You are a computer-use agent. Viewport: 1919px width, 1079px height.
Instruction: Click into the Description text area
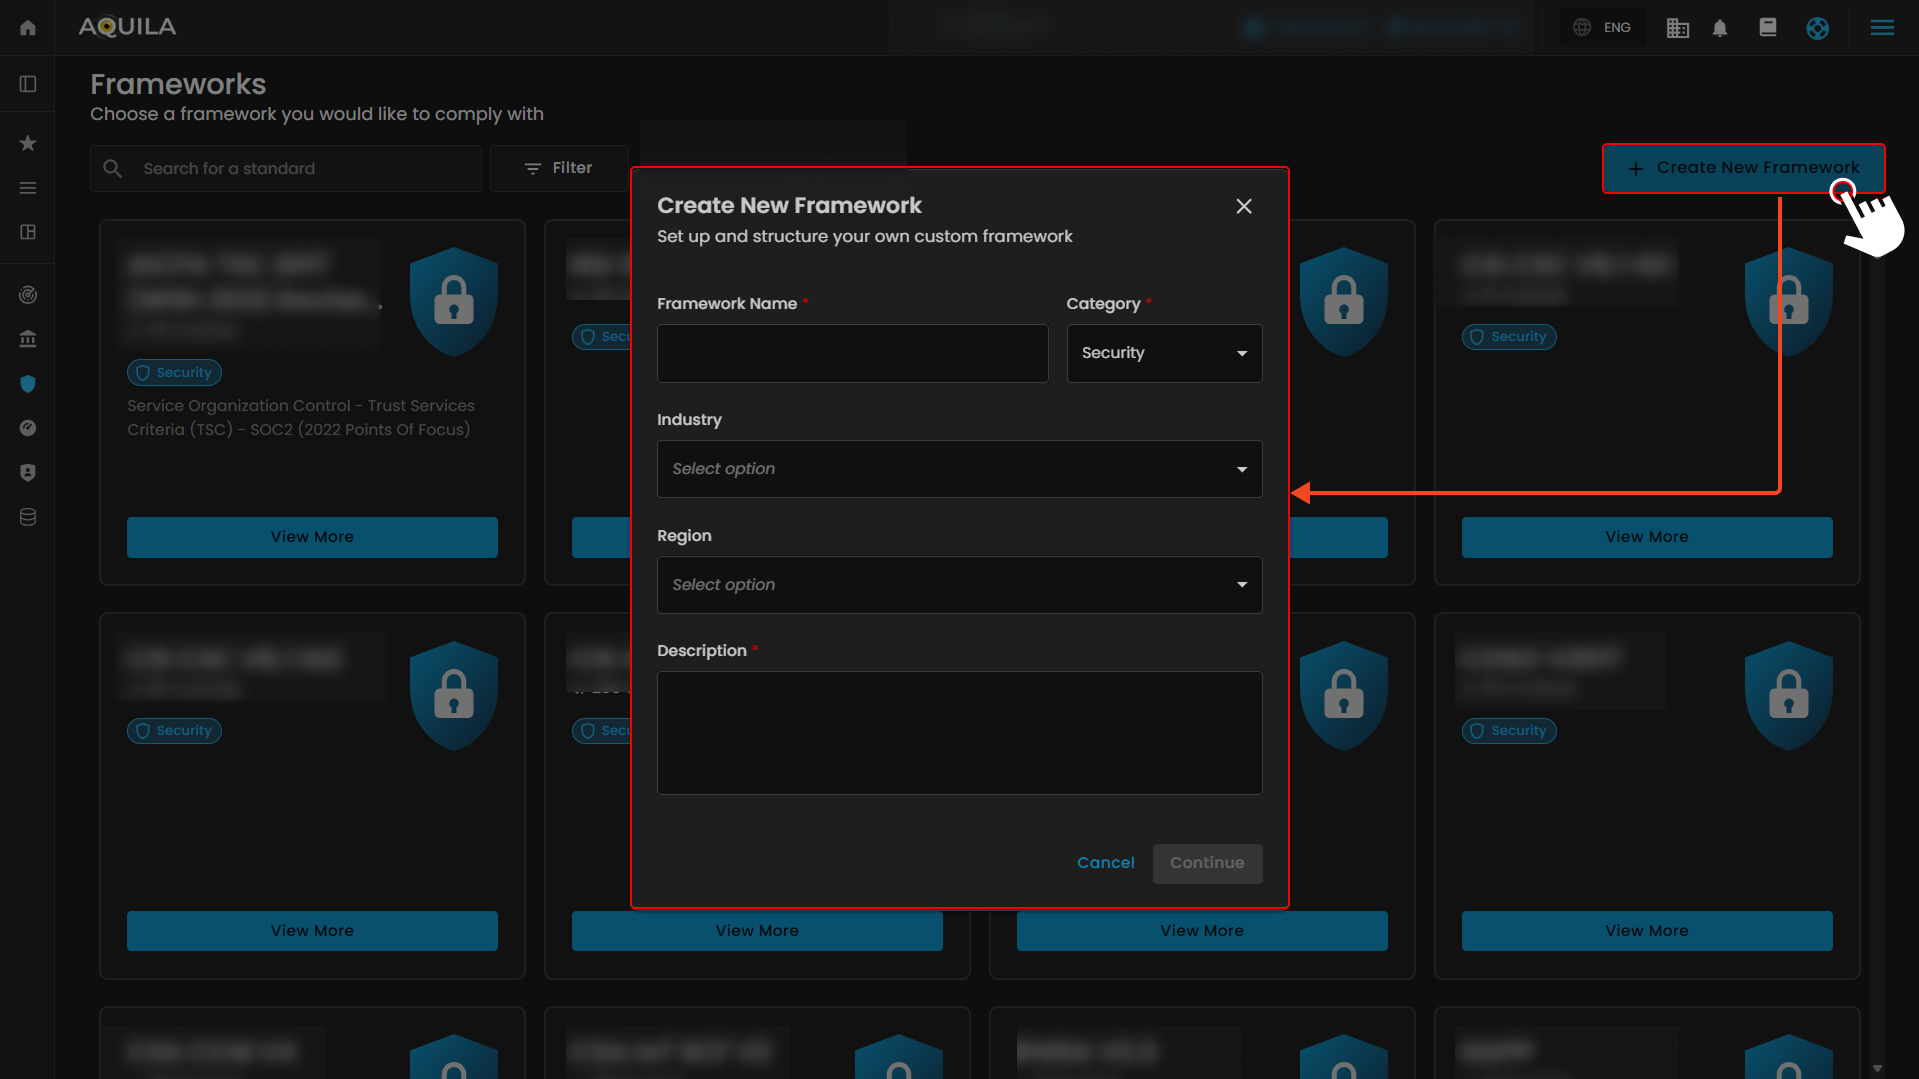click(x=958, y=733)
